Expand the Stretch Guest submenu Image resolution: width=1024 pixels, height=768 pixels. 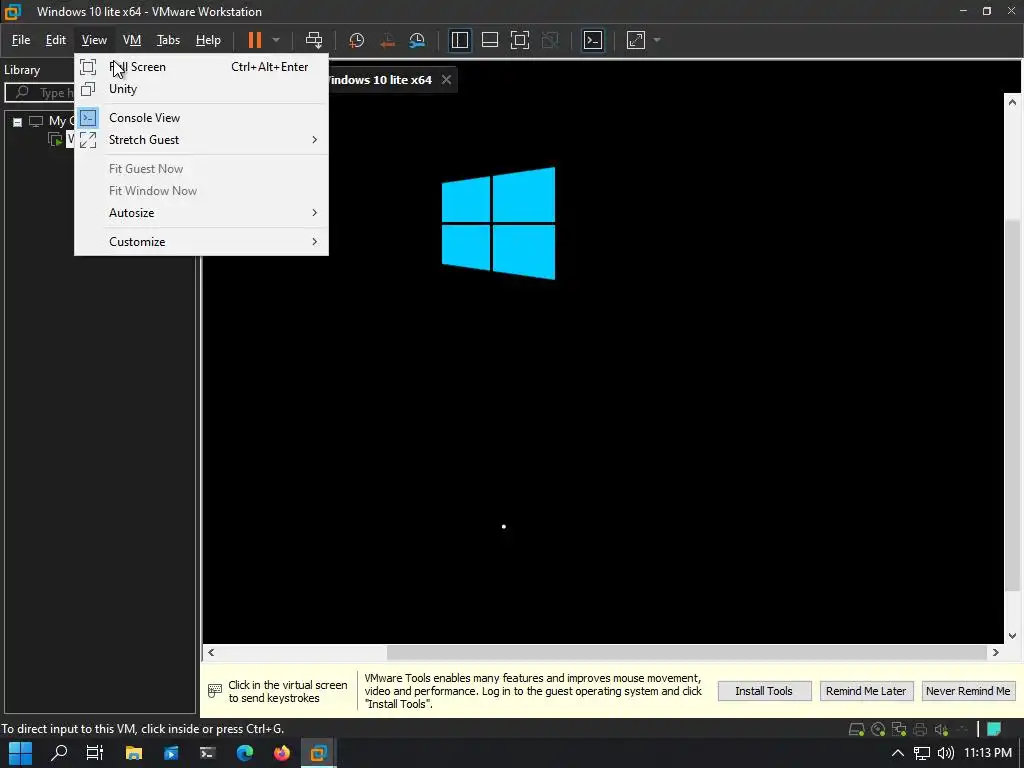tap(201, 140)
